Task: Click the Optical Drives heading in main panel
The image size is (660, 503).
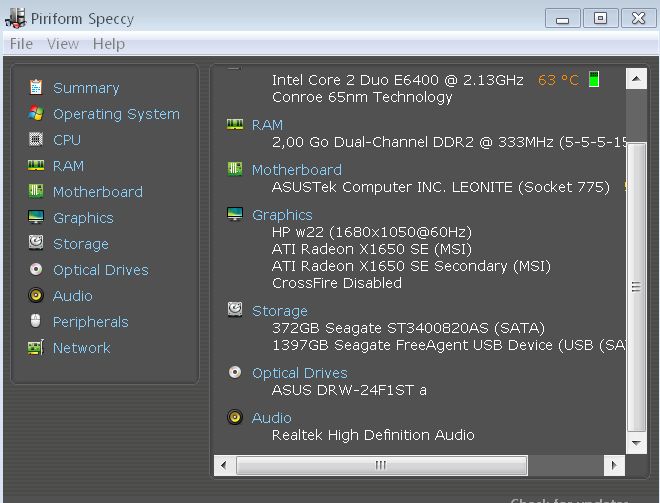Action: [299, 373]
